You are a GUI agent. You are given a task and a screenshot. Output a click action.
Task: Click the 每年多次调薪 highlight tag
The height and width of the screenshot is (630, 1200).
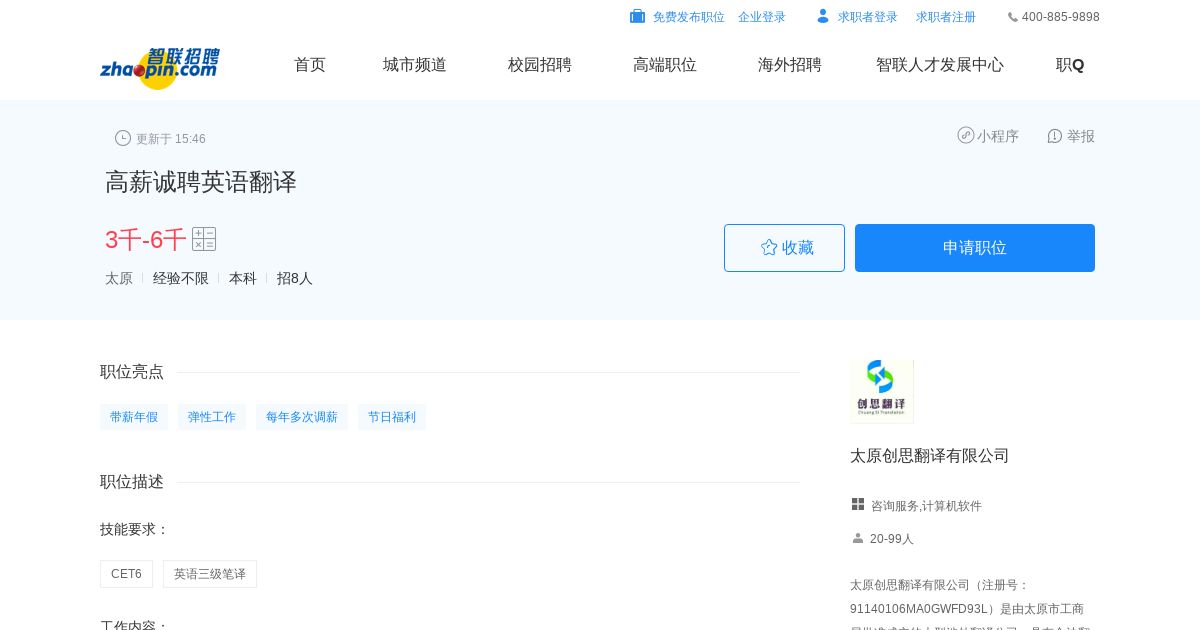[x=302, y=417]
